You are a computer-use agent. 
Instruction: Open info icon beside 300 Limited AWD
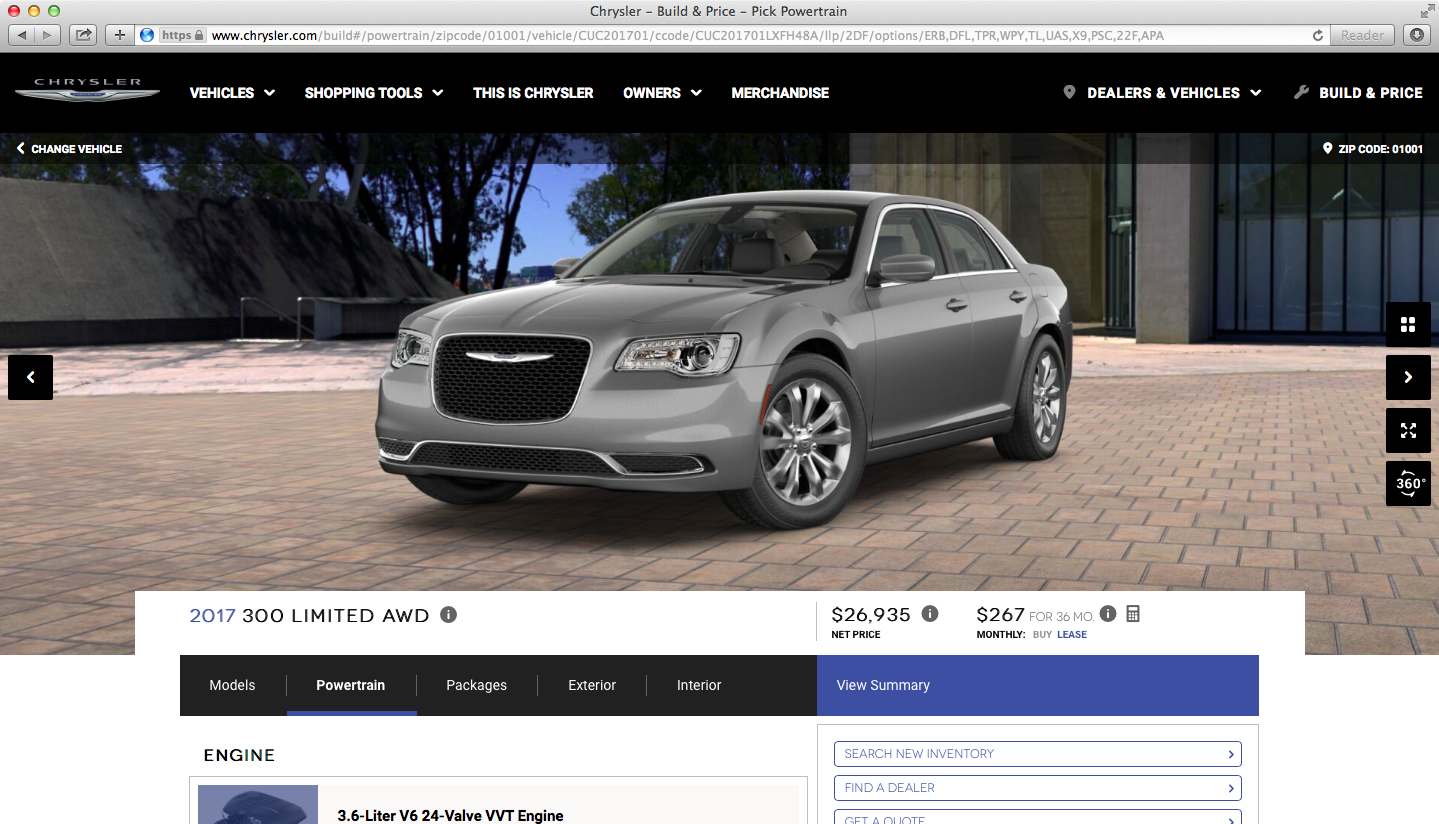coord(448,614)
